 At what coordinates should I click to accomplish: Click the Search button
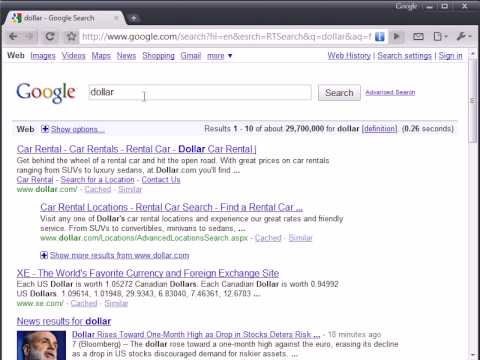(x=339, y=93)
